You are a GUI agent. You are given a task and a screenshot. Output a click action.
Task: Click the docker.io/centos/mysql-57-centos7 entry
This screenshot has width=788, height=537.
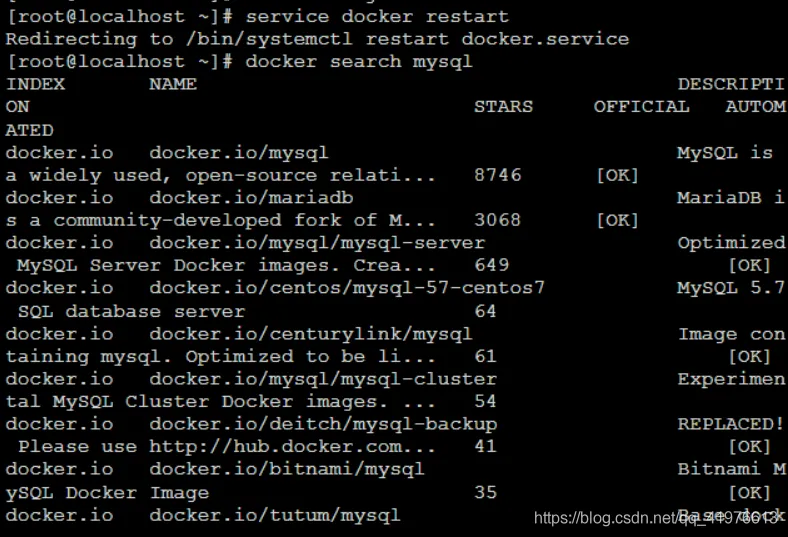(347, 288)
